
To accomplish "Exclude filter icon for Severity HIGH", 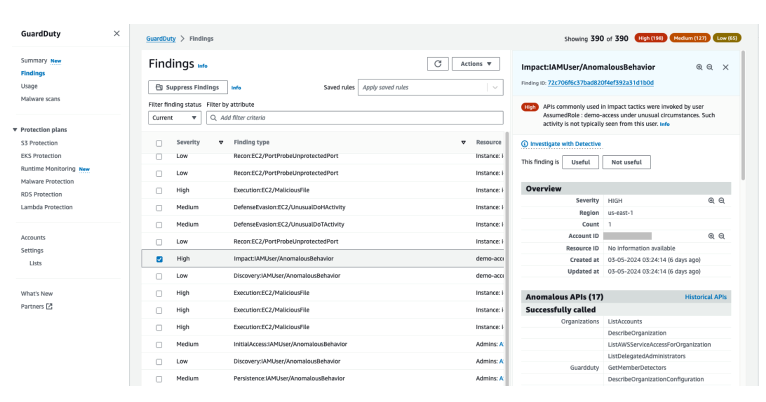I will [722, 201].
